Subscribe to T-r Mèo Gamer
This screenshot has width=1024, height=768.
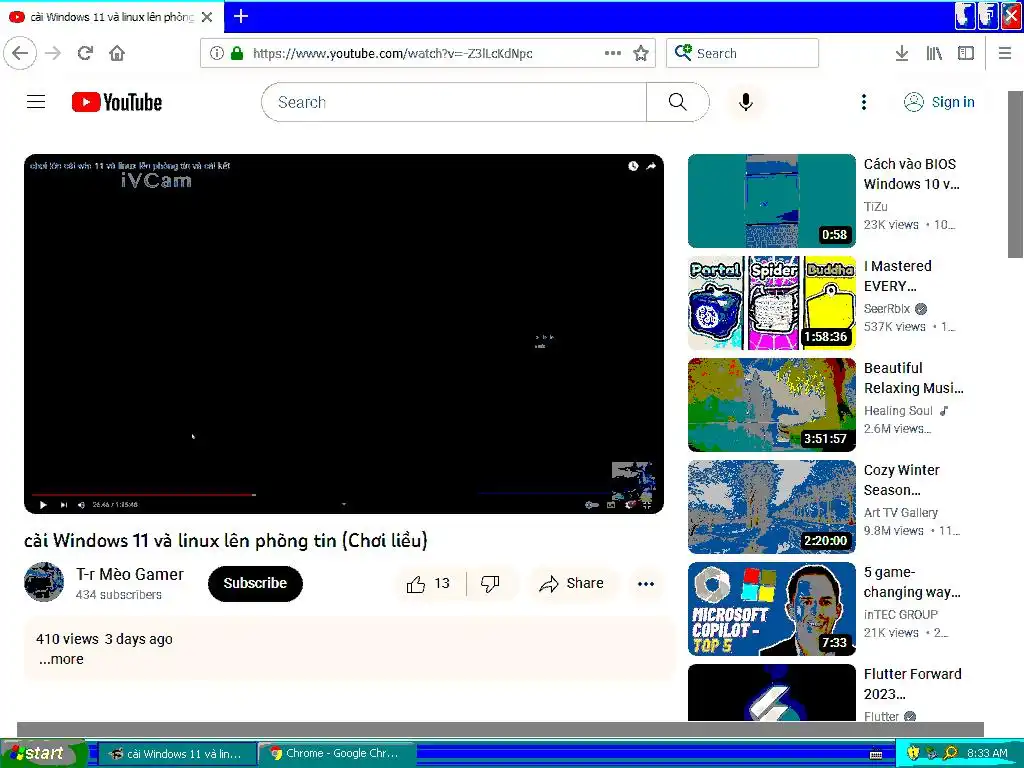255,583
